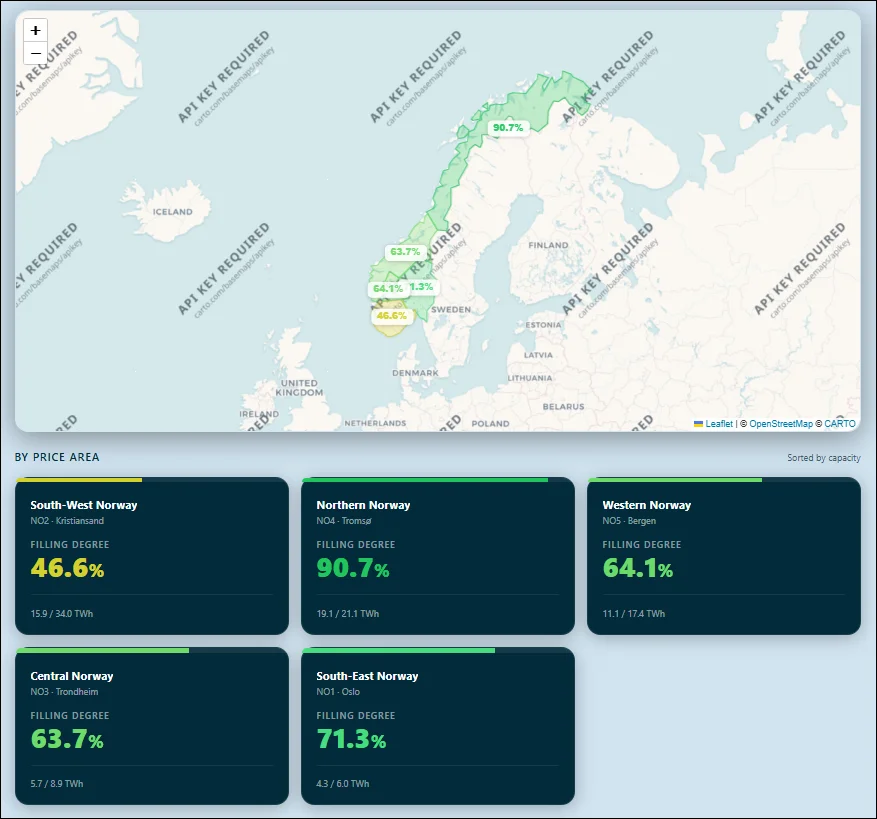Click the 19.1 / 21.1 TWh text
This screenshot has width=877, height=819.
[x=347, y=614]
